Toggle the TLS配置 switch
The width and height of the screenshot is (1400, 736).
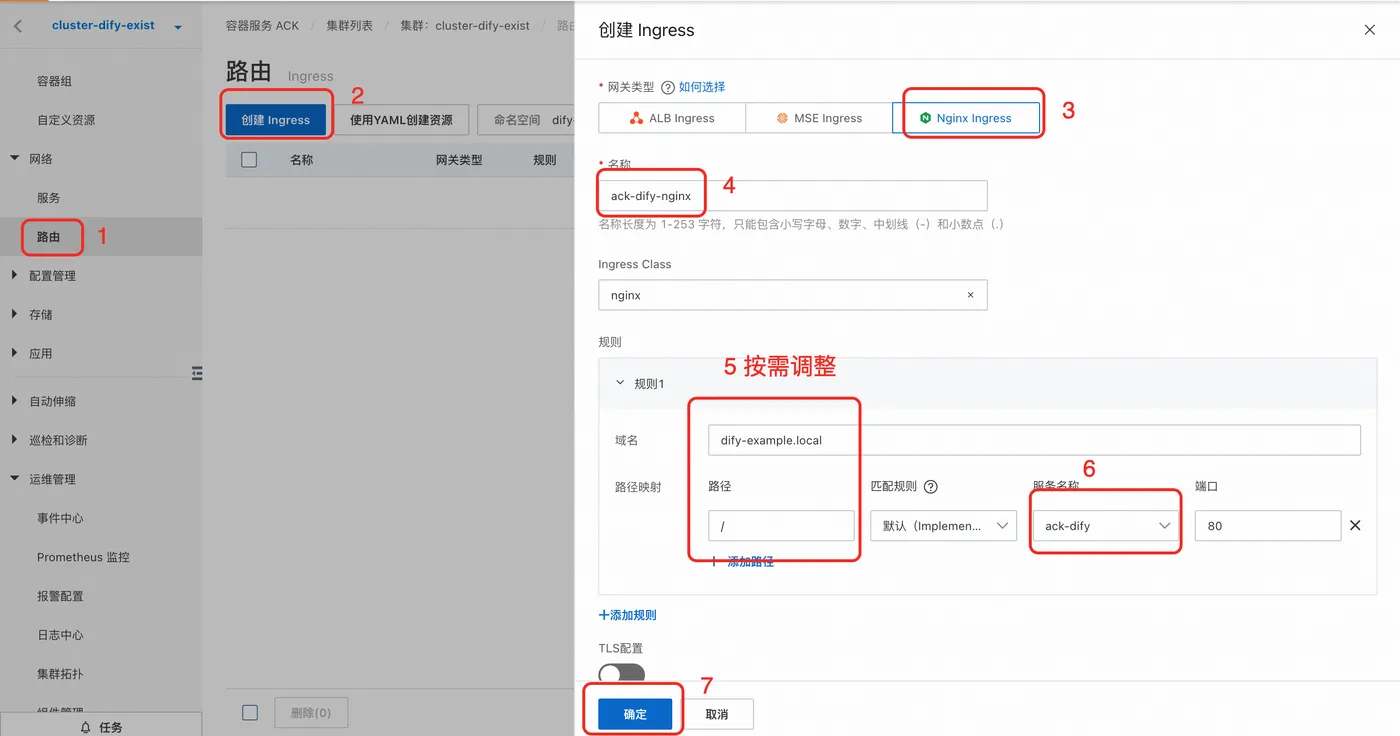tap(622, 674)
